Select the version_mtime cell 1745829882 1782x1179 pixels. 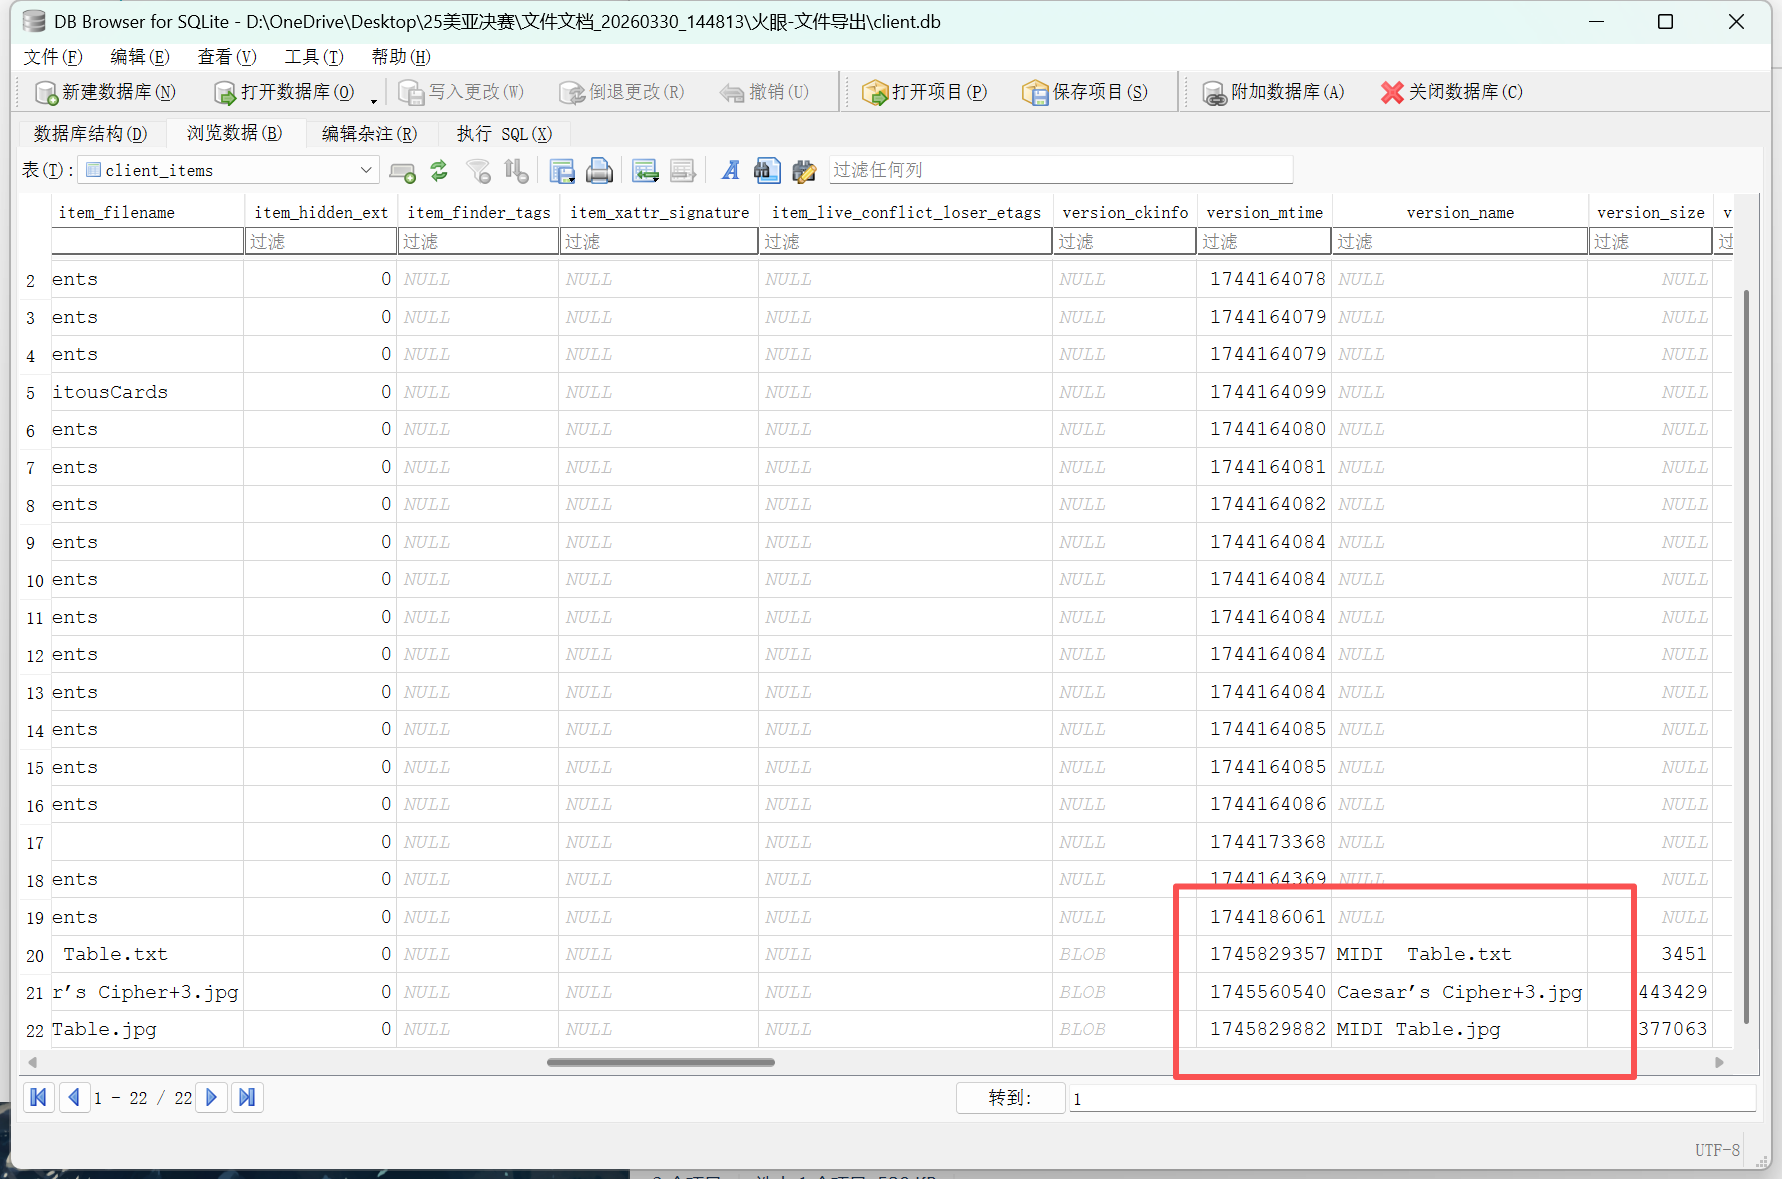[1264, 1029]
